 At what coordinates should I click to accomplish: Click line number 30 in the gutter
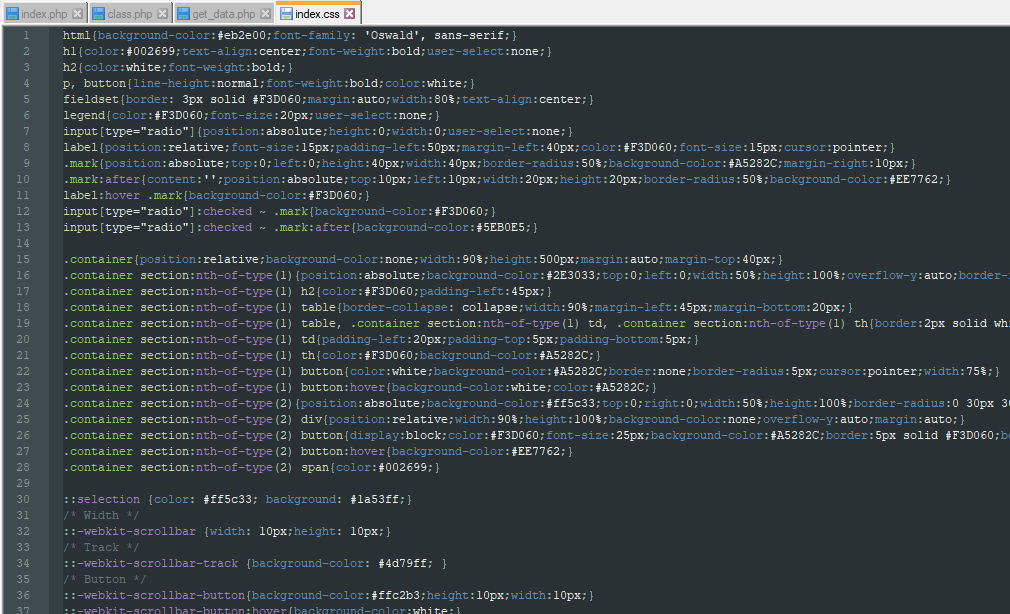click(23, 499)
